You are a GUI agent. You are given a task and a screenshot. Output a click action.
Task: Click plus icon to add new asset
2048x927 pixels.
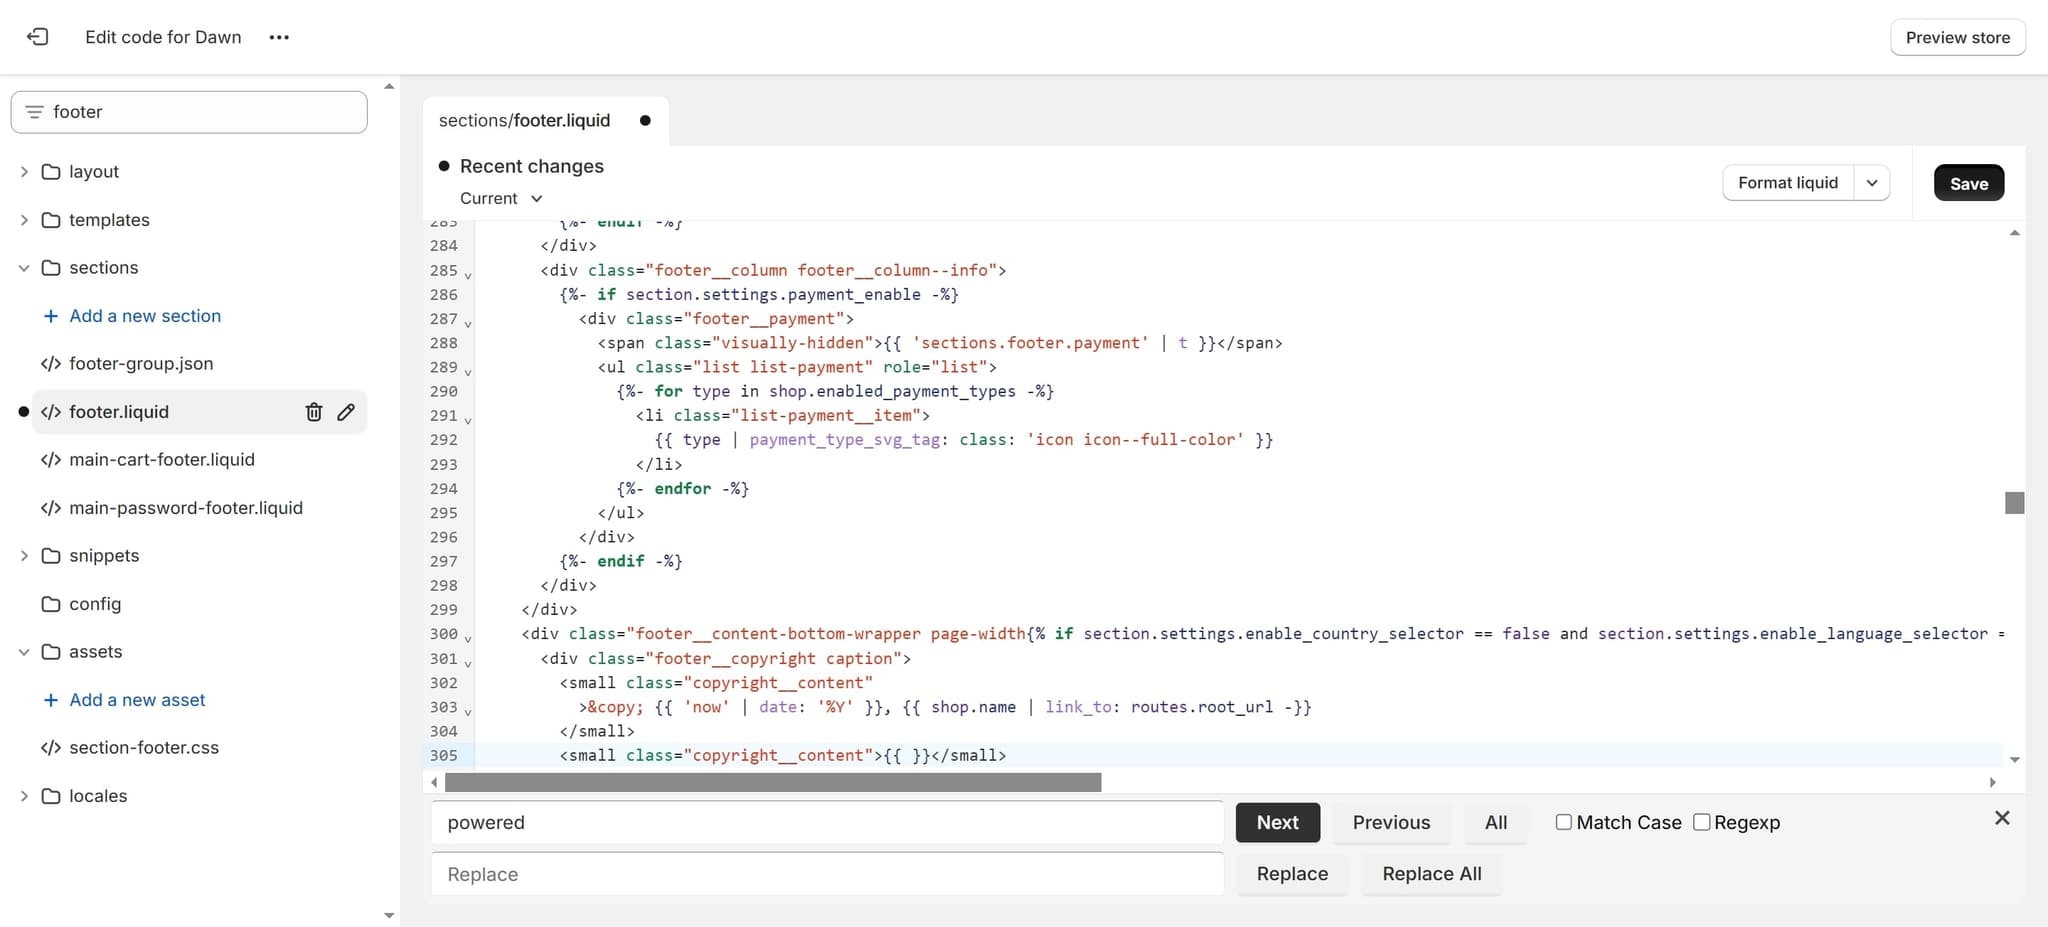(51, 700)
